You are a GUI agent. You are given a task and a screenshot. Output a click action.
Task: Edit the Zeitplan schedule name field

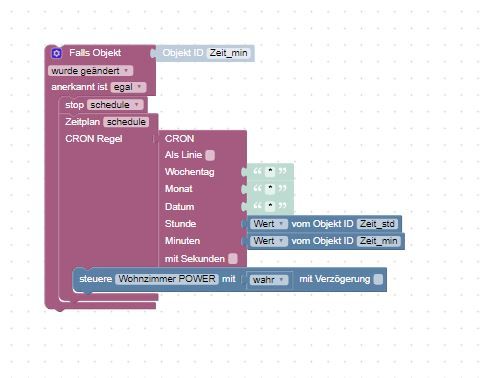point(126,122)
